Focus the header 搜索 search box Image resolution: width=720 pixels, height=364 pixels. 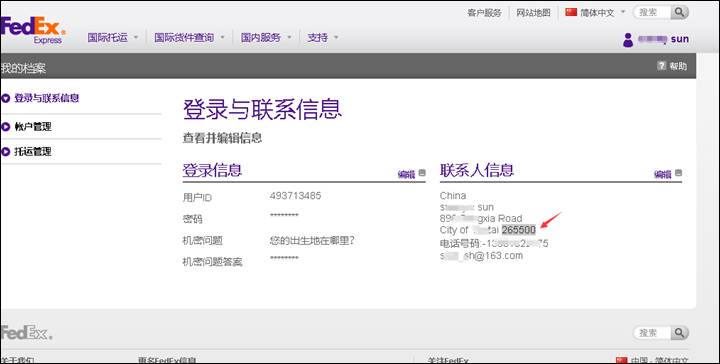pyautogui.click(x=652, y=12)
